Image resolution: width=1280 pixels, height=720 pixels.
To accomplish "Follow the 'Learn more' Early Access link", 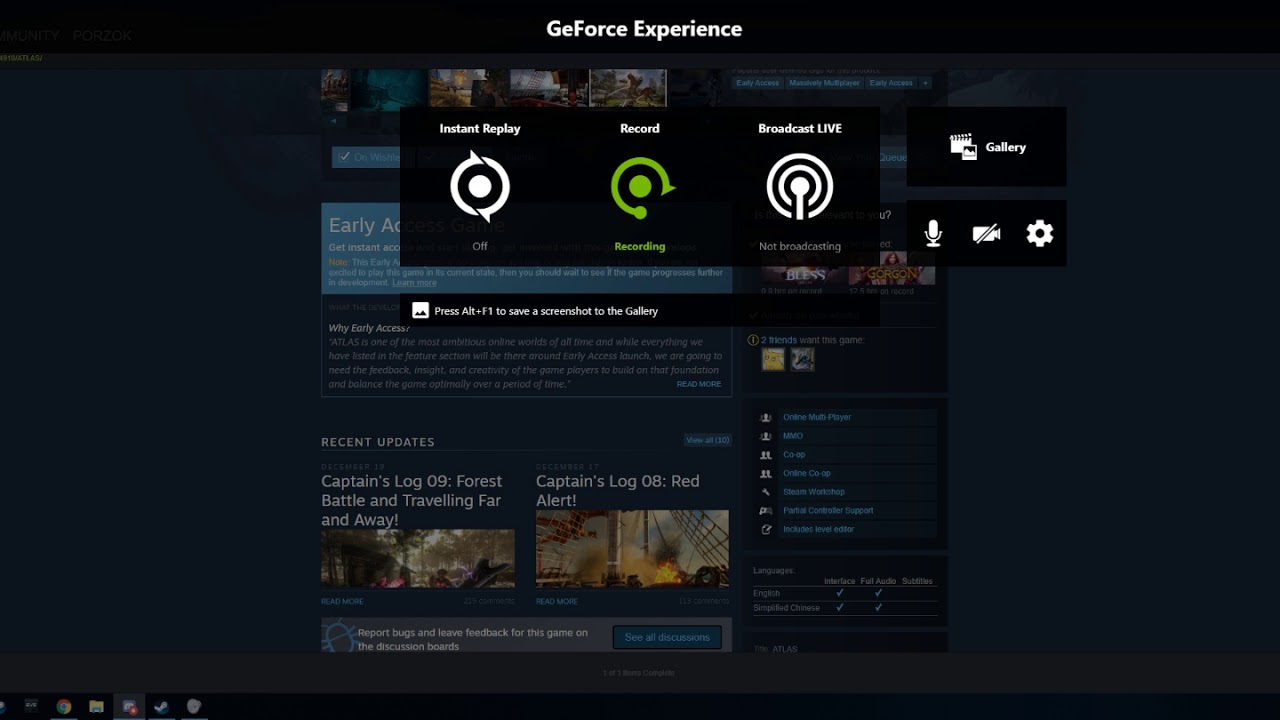I will 414,283.
